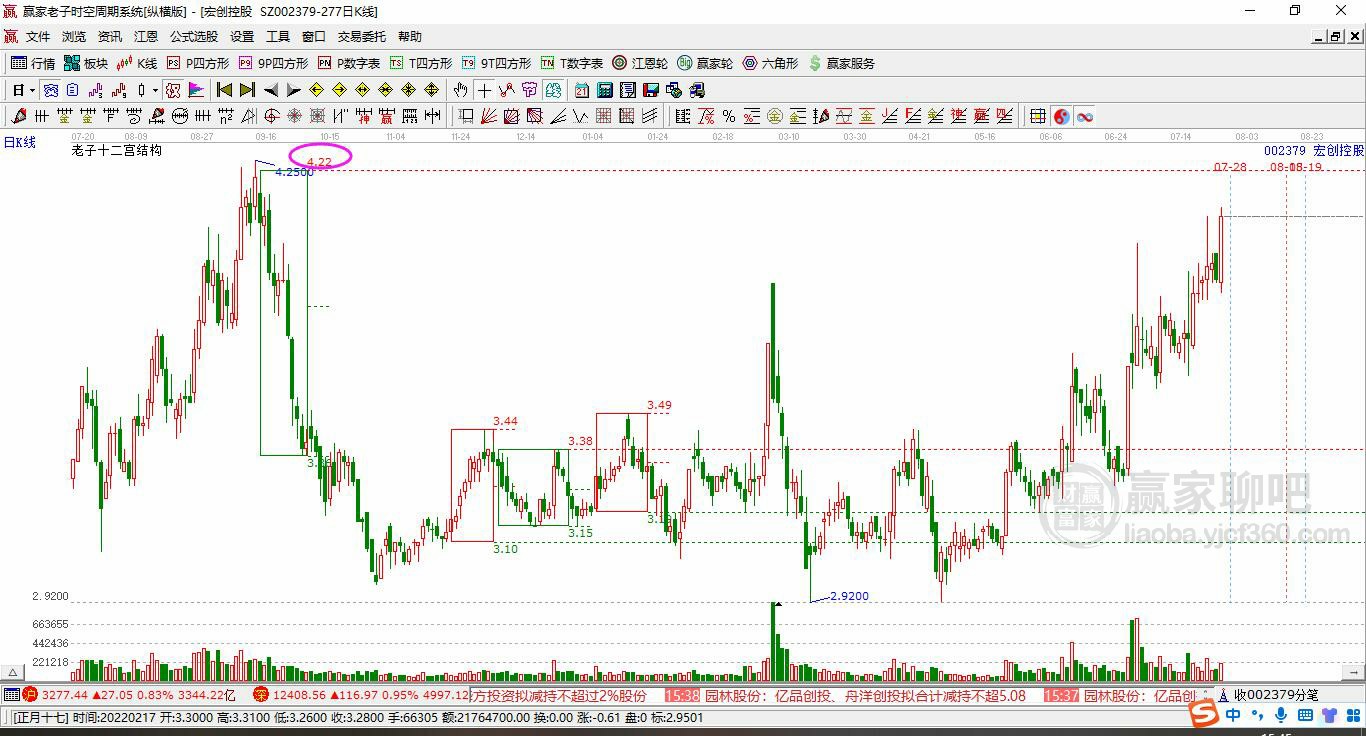Open 赢家服务 with the dollar icon
The width and height of the screenshot is (1366, 736).
click(841, 63)
